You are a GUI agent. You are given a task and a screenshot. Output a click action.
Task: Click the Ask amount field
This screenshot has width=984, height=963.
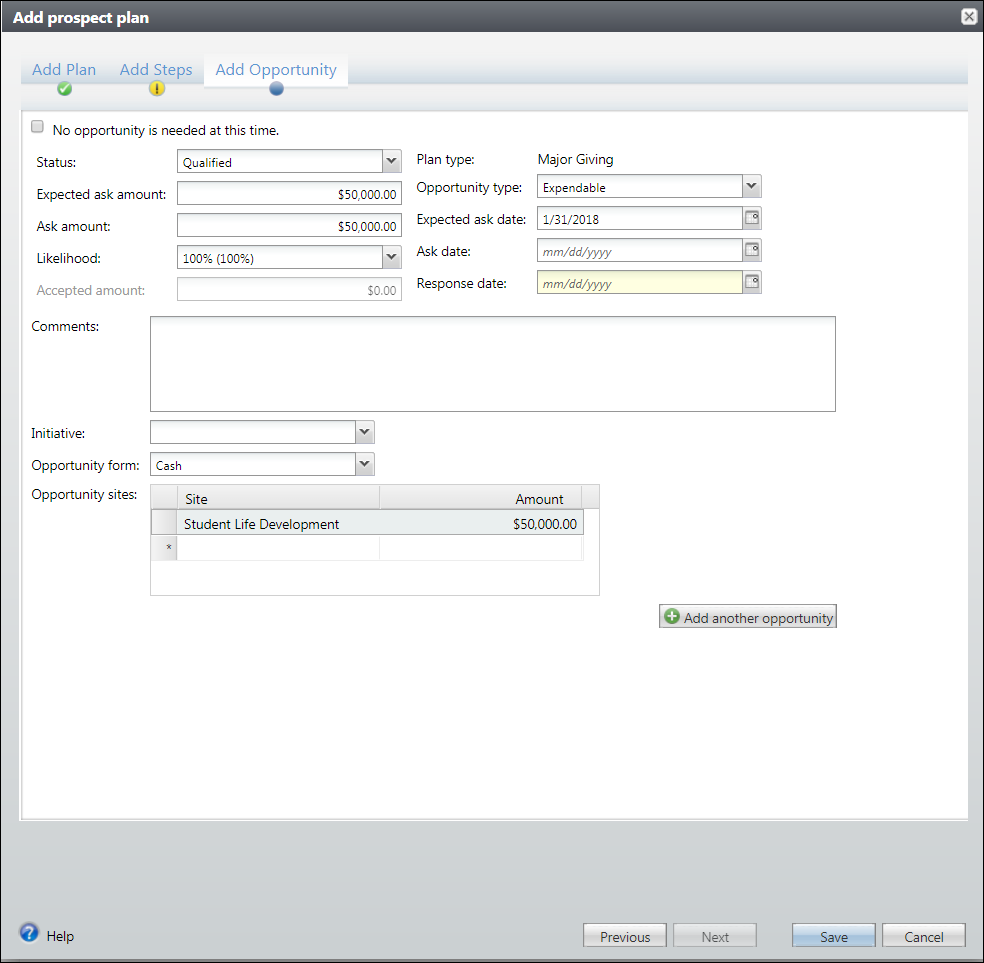pos(289,225)
